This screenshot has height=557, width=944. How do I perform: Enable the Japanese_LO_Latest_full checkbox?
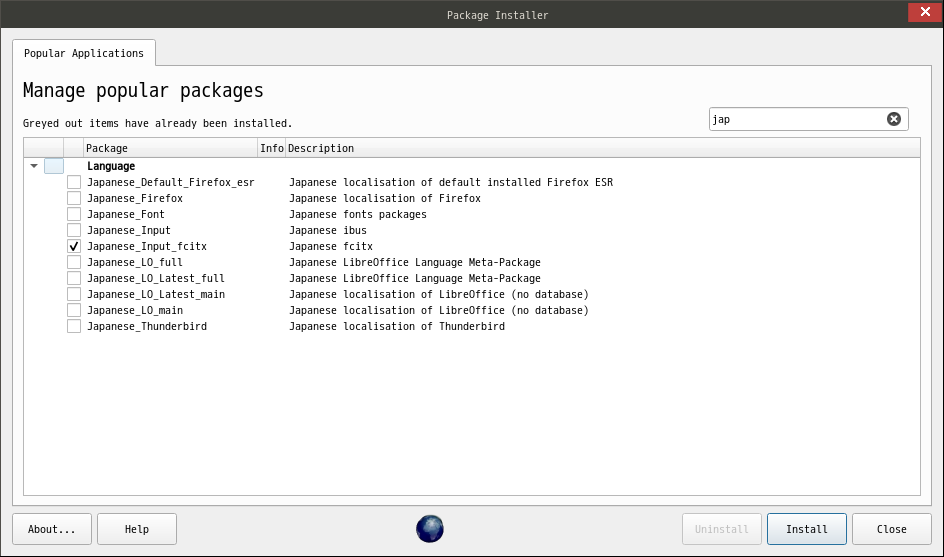click(x=73, y=278)
